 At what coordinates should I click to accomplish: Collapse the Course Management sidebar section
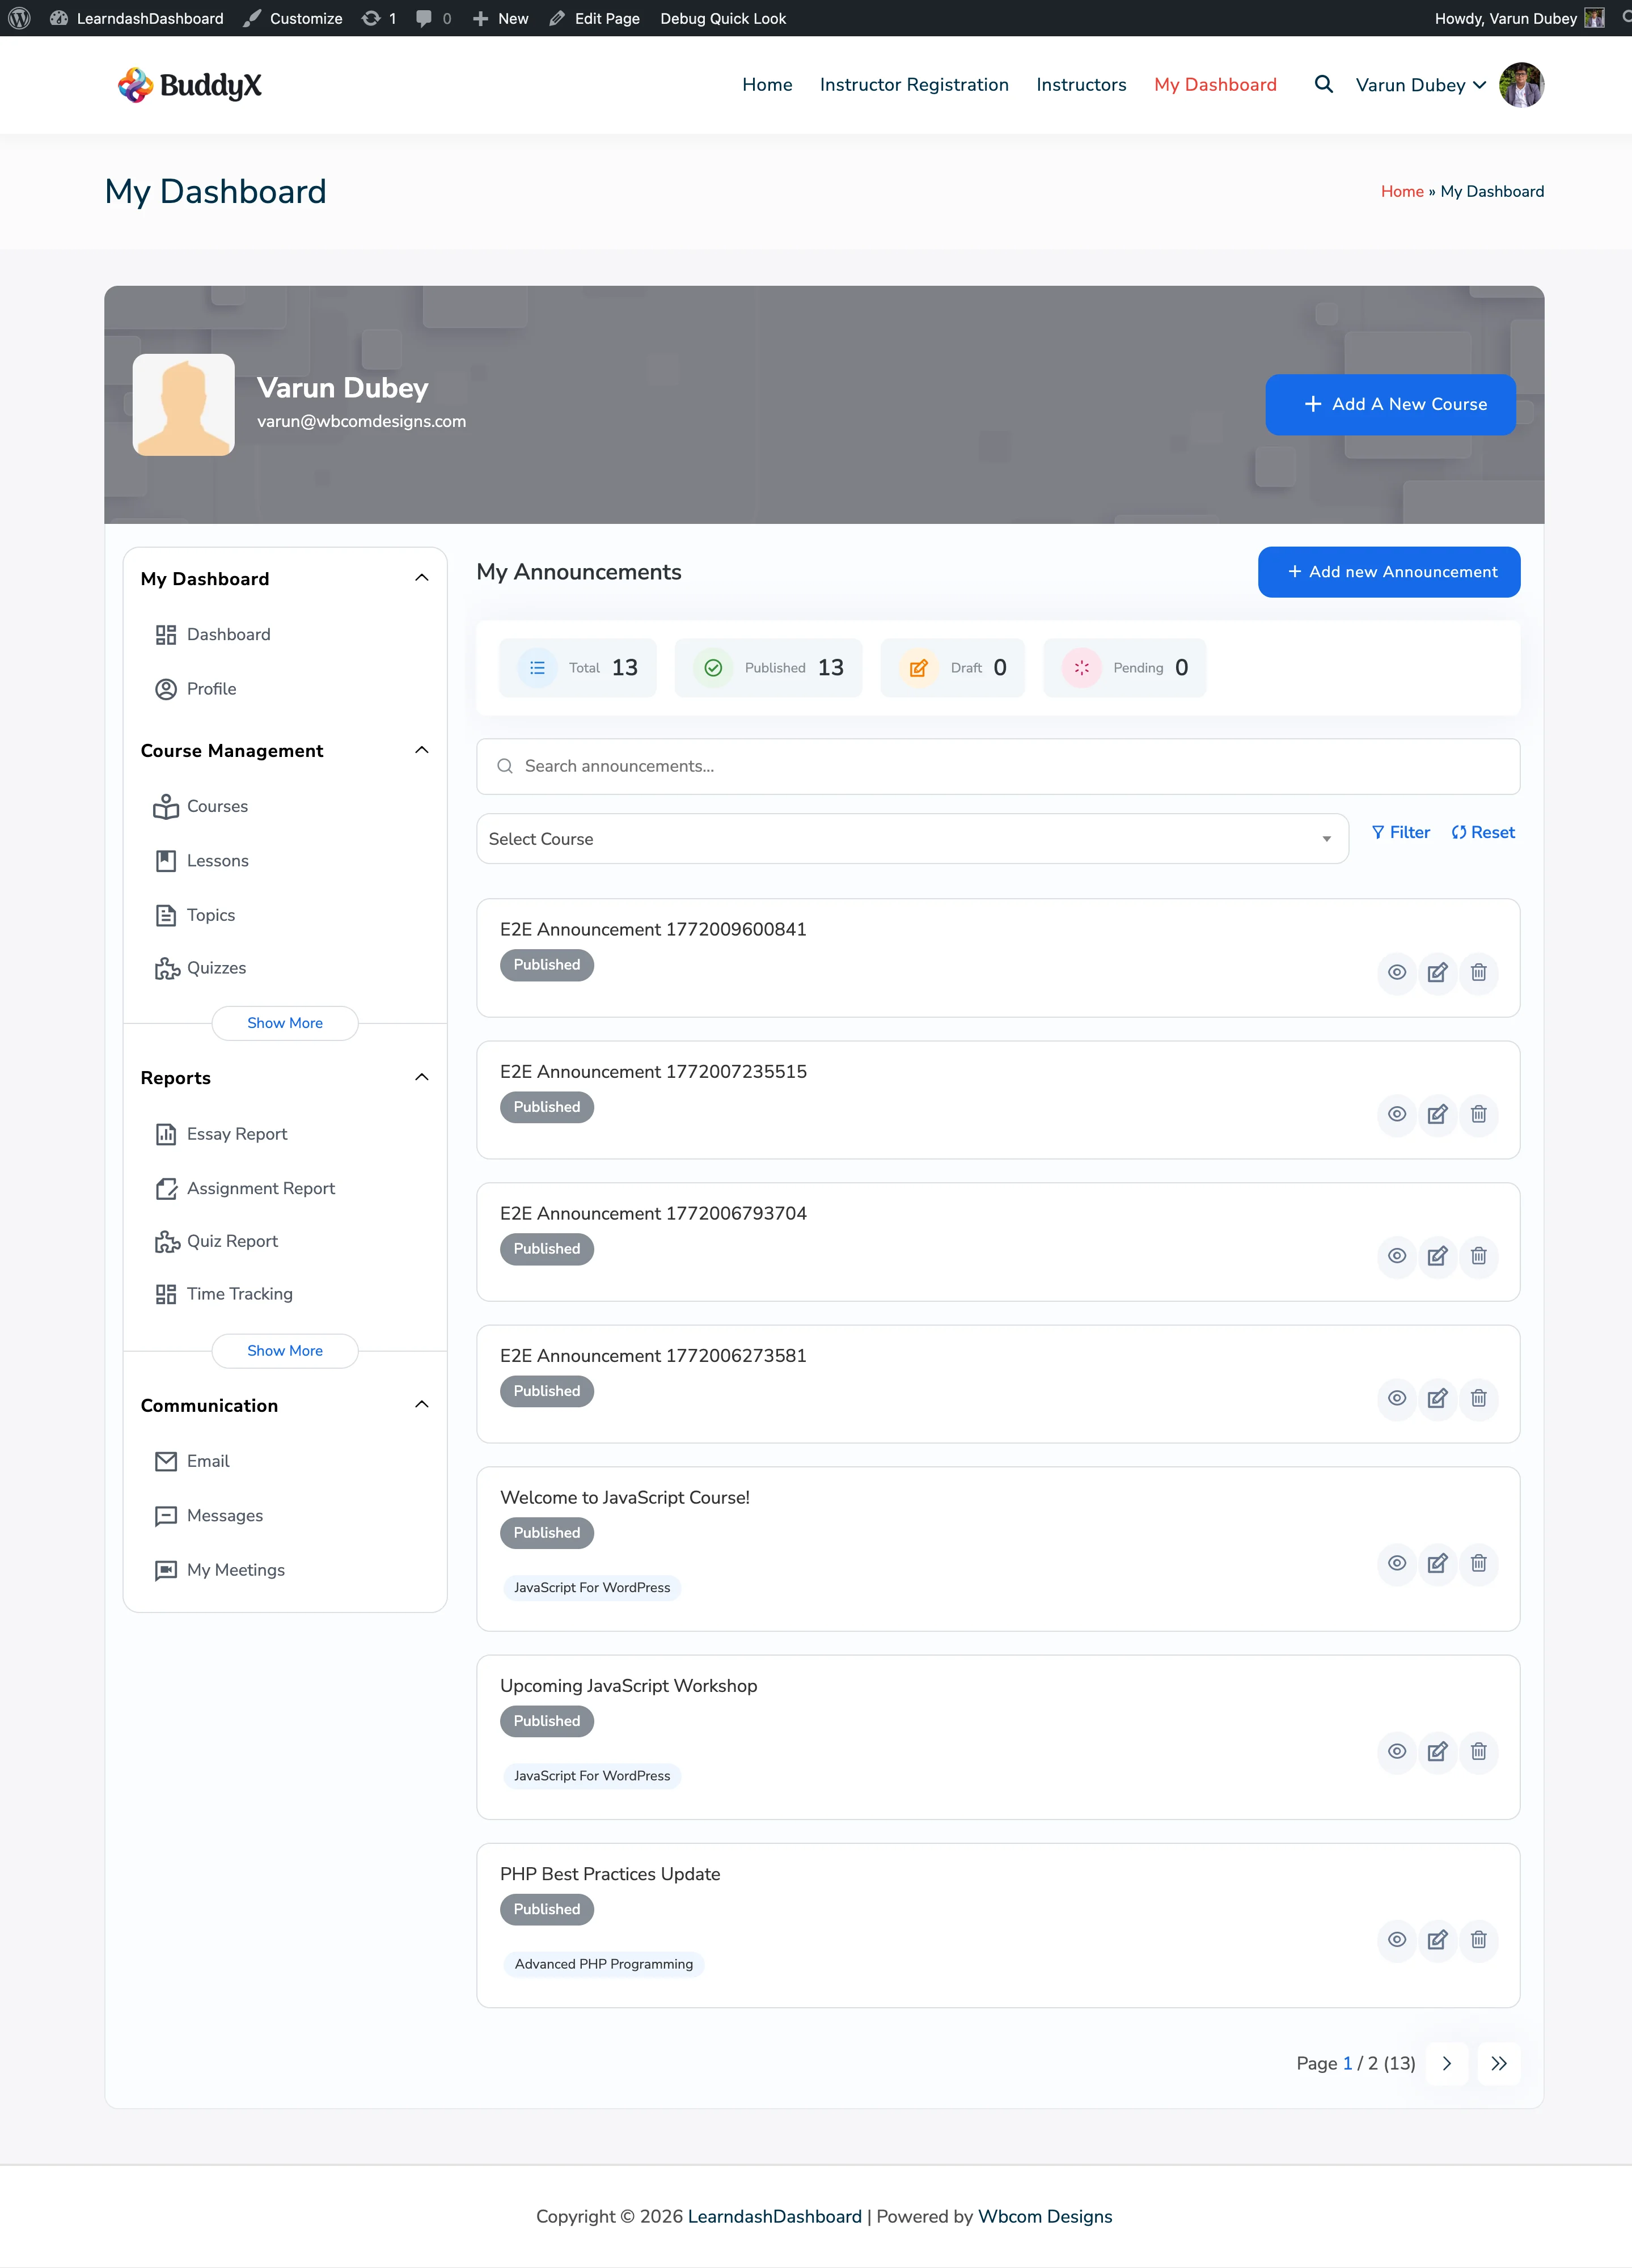421,750
